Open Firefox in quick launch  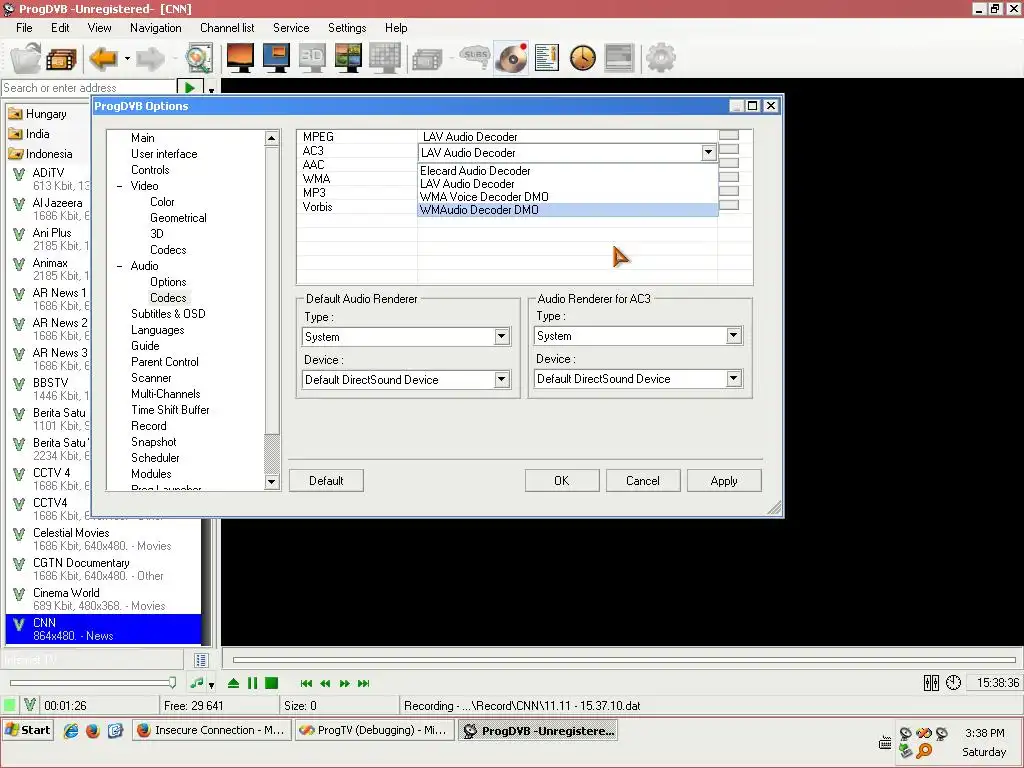(x=93, y=731)
